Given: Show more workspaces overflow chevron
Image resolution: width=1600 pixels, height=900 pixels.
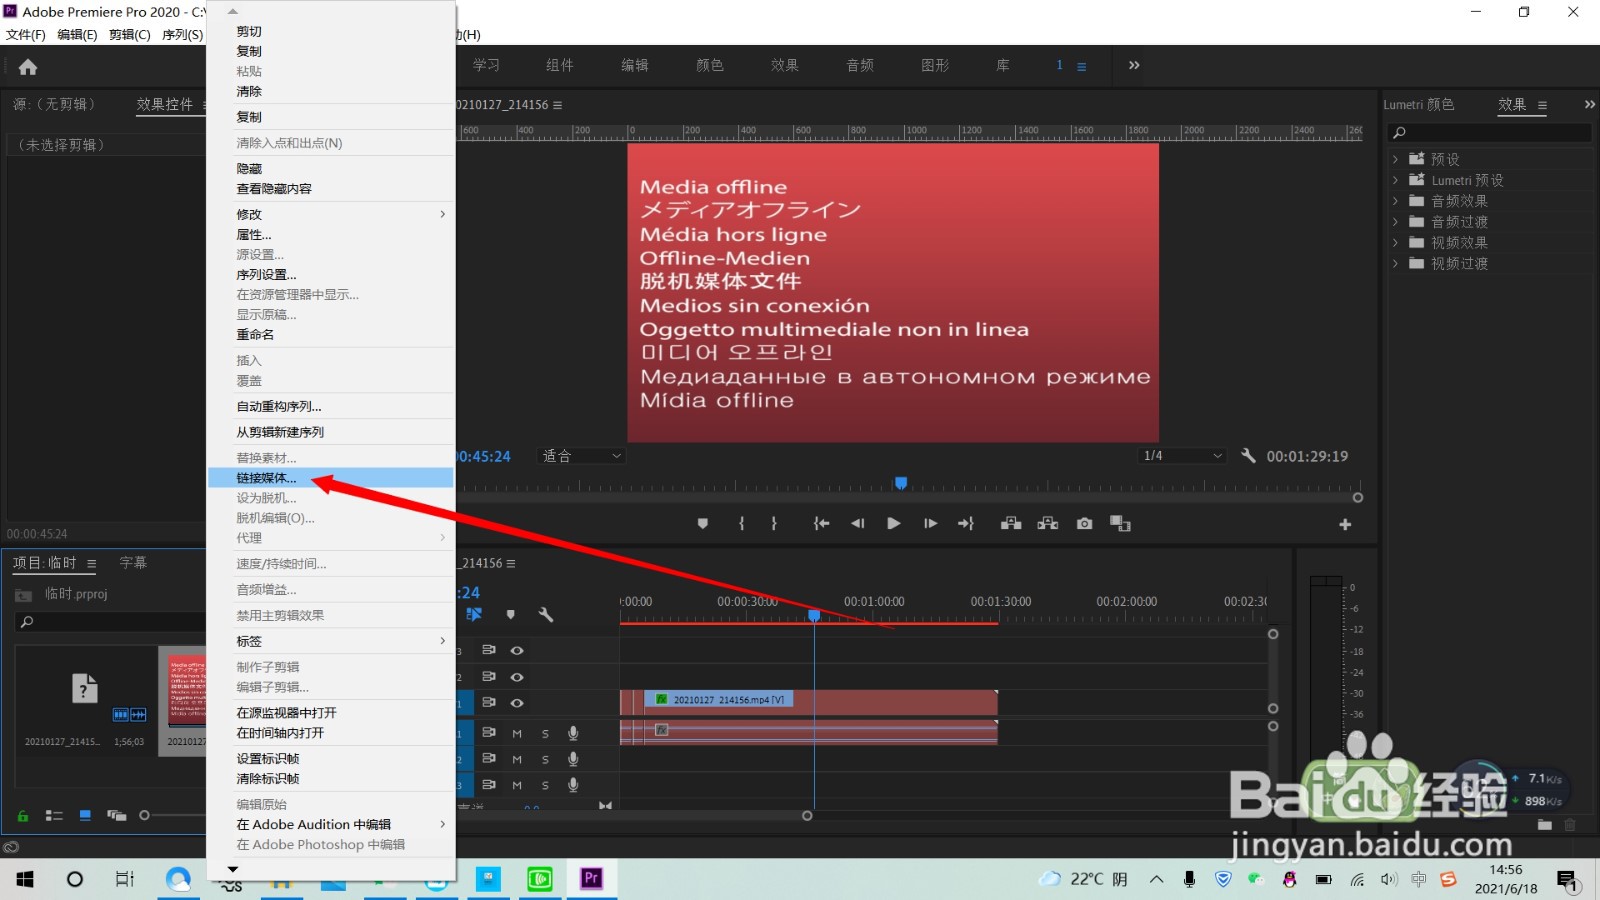Looking at the screenshot, I should (1134, 65).
